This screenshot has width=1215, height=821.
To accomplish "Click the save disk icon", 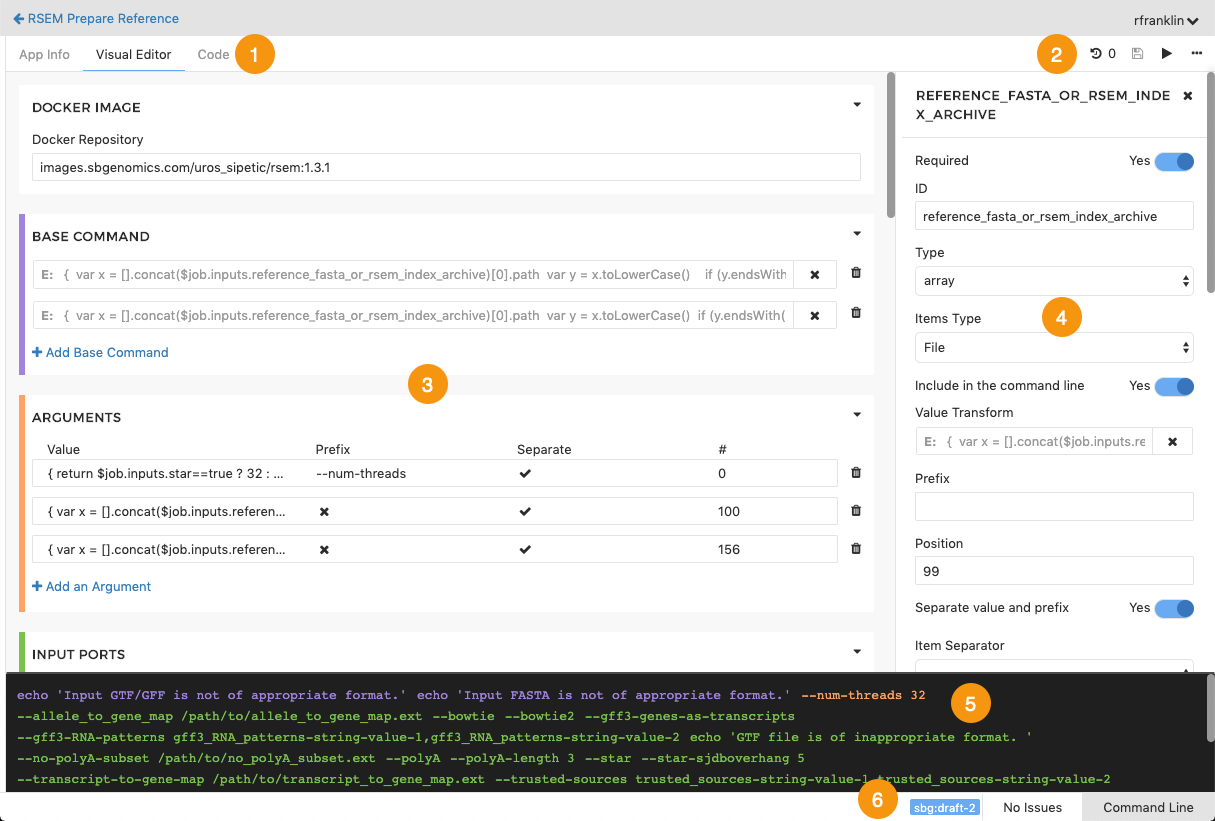I will (x=1137, y=54).
